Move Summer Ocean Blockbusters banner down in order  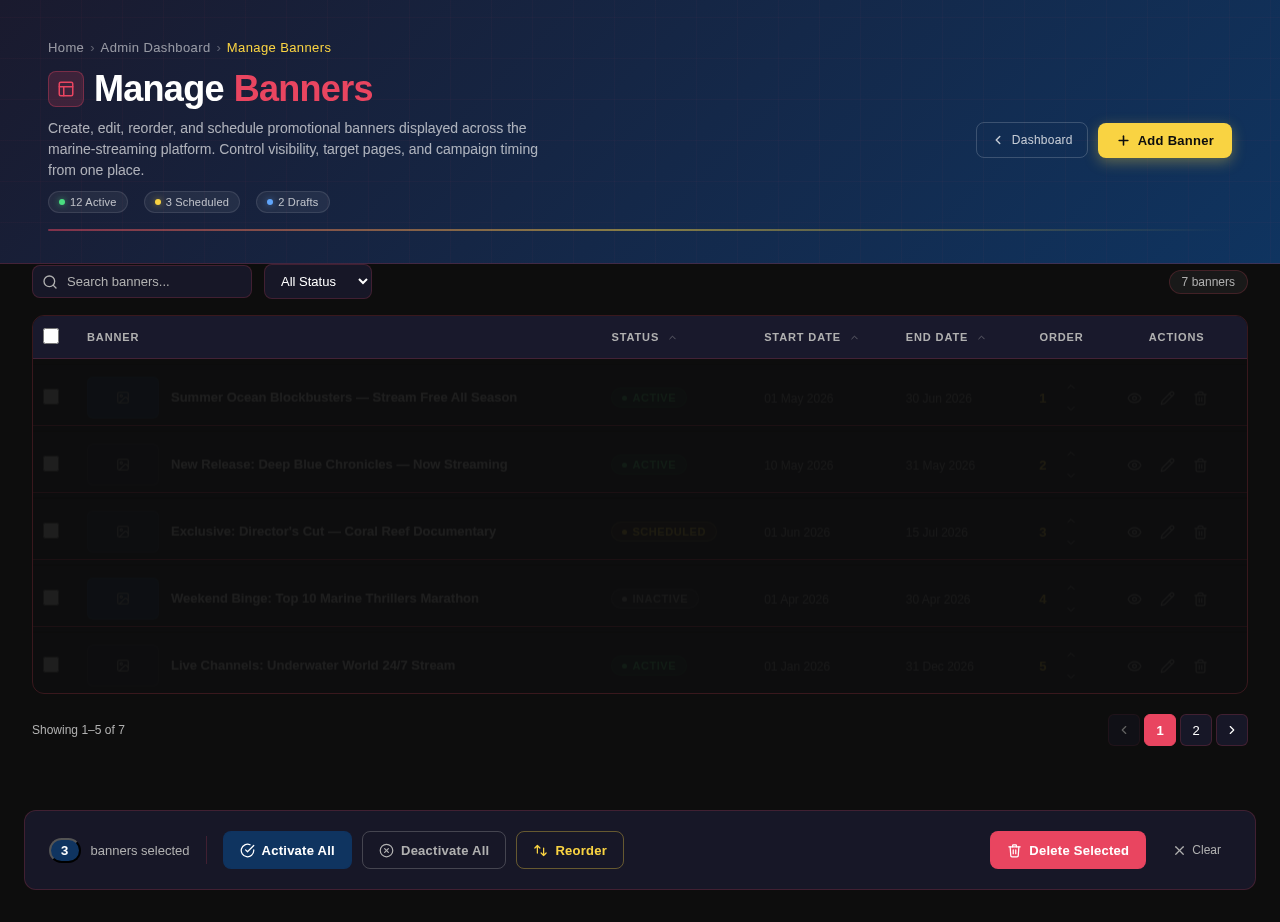click(x=1070, y=409)
